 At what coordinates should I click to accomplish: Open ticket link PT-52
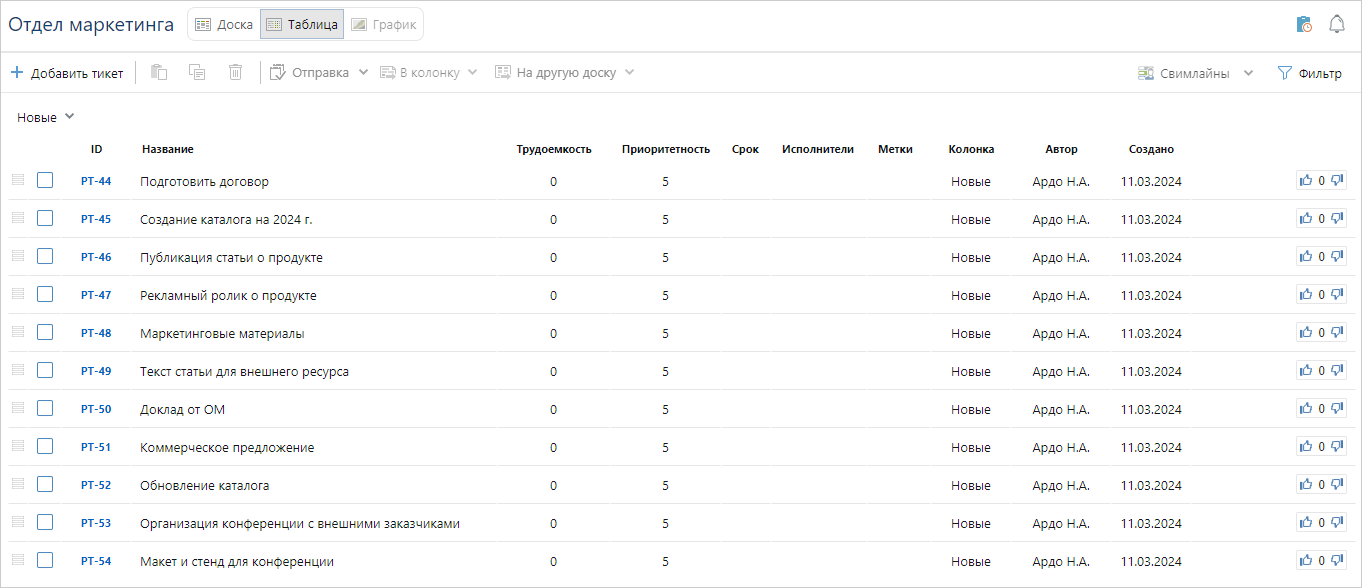point(96,485)
